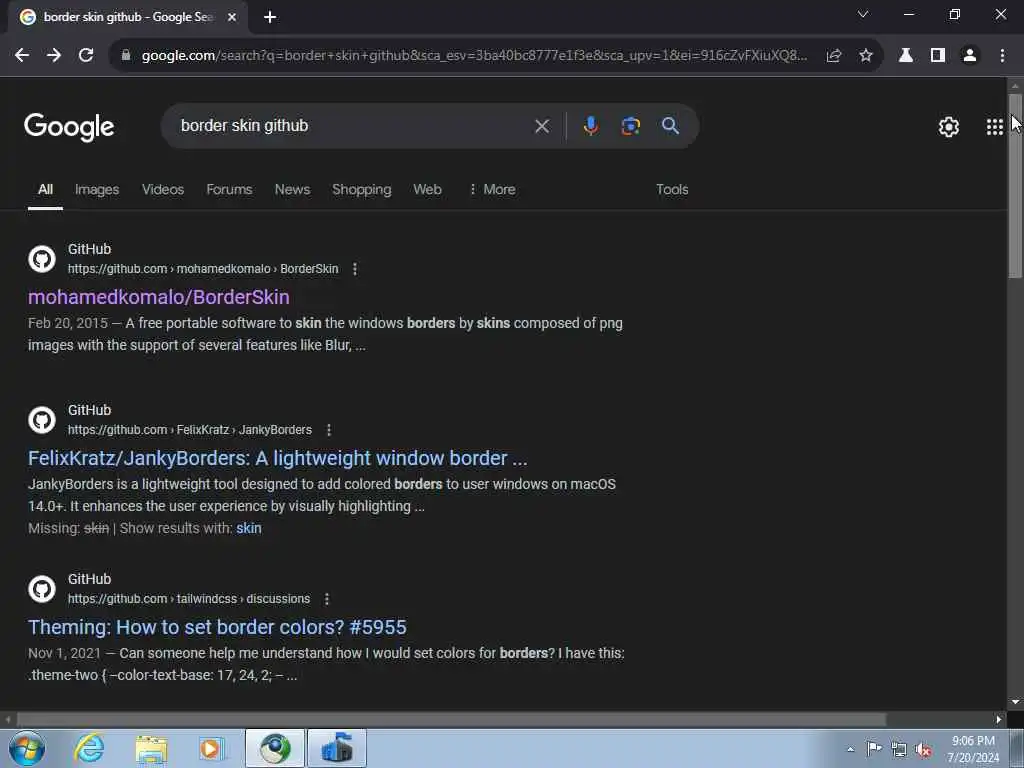Open the Chrome profile menu
Image resolution: width=1024 pixels, height=768 pixels.
coord(970,56)
